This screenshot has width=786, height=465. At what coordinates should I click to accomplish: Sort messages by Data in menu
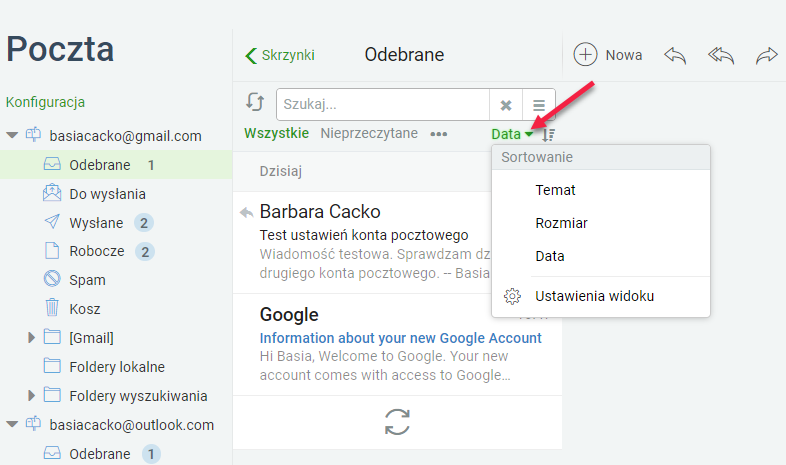tap(601, 256)
